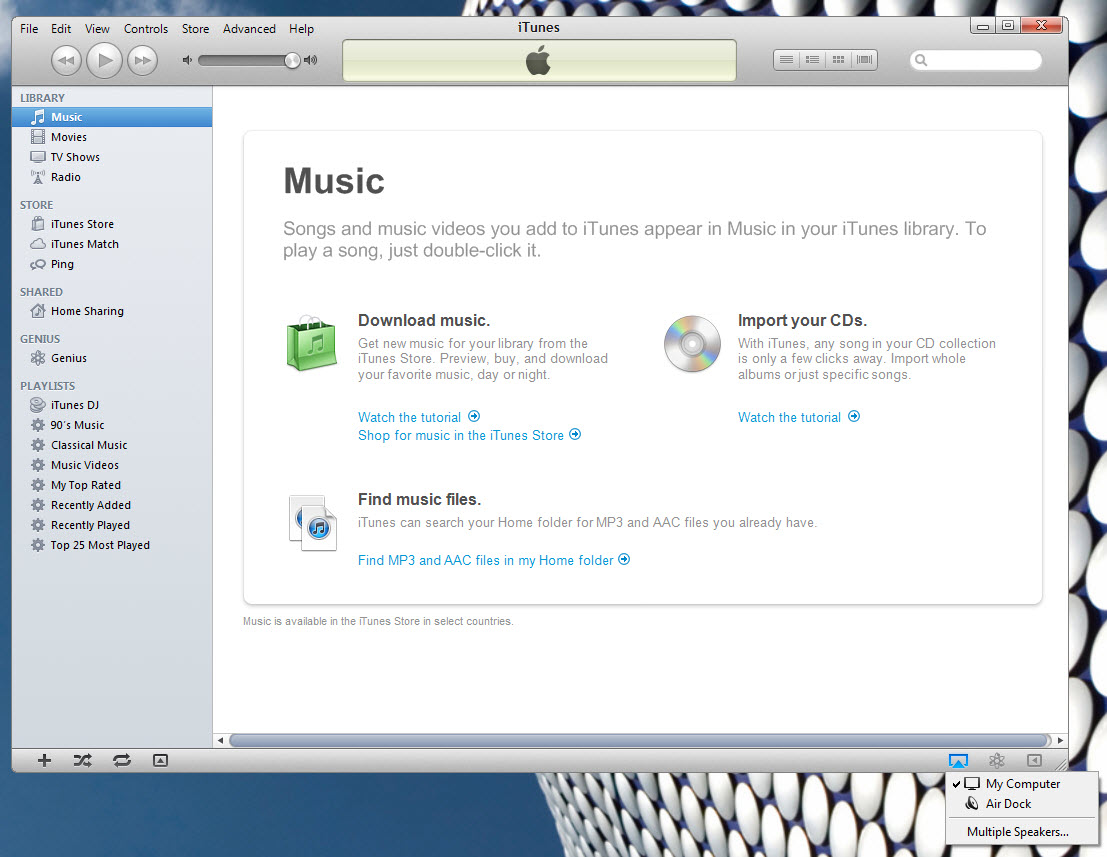Screen dimensions: 1107x857
Task: Click the green iTunes Store shopping bag icon
Action: tap(311, 344)
